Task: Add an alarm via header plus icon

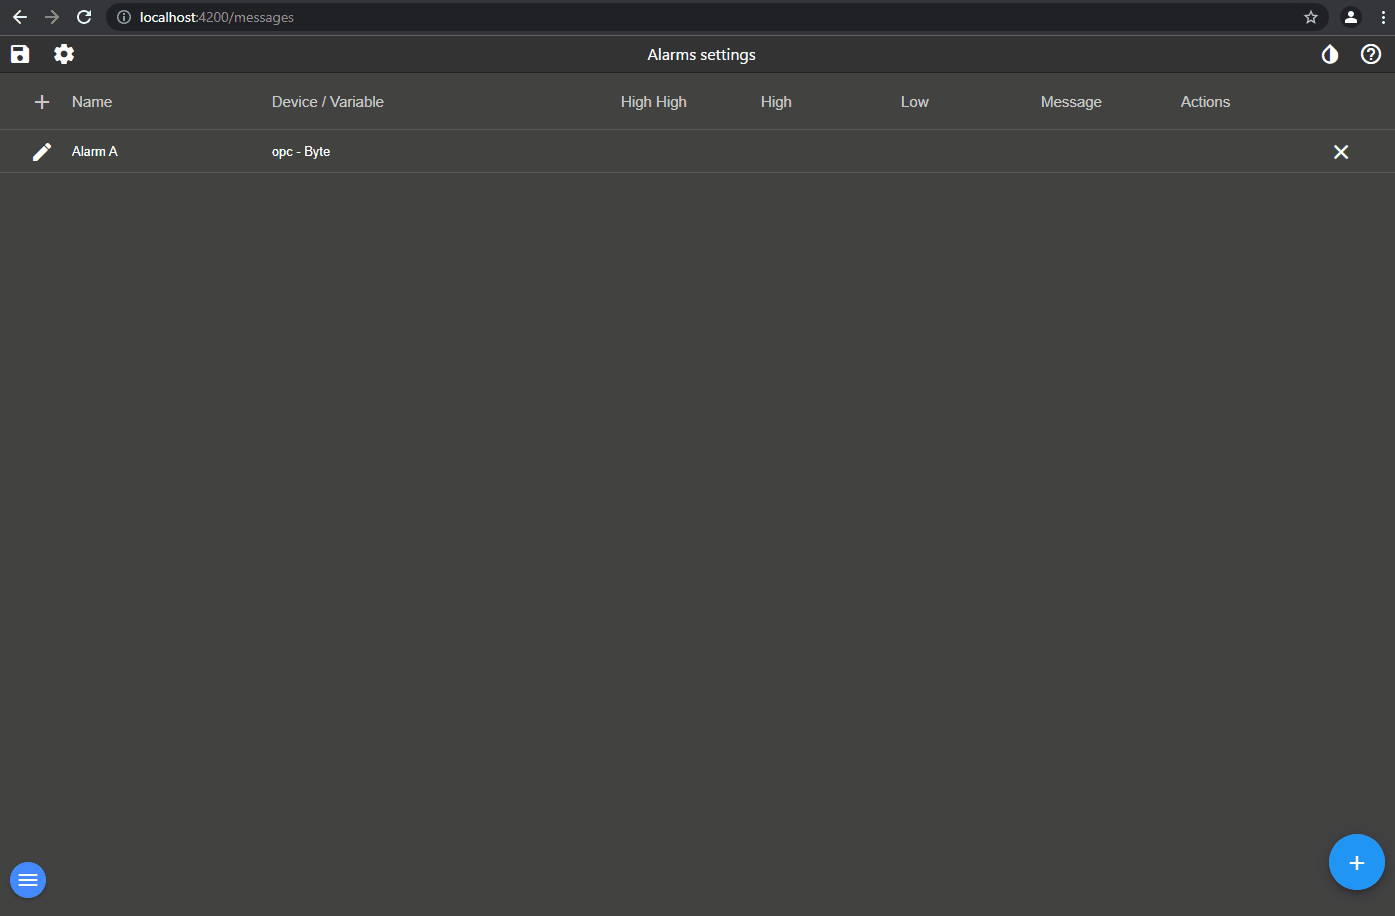Action: (x=42, y=102)
